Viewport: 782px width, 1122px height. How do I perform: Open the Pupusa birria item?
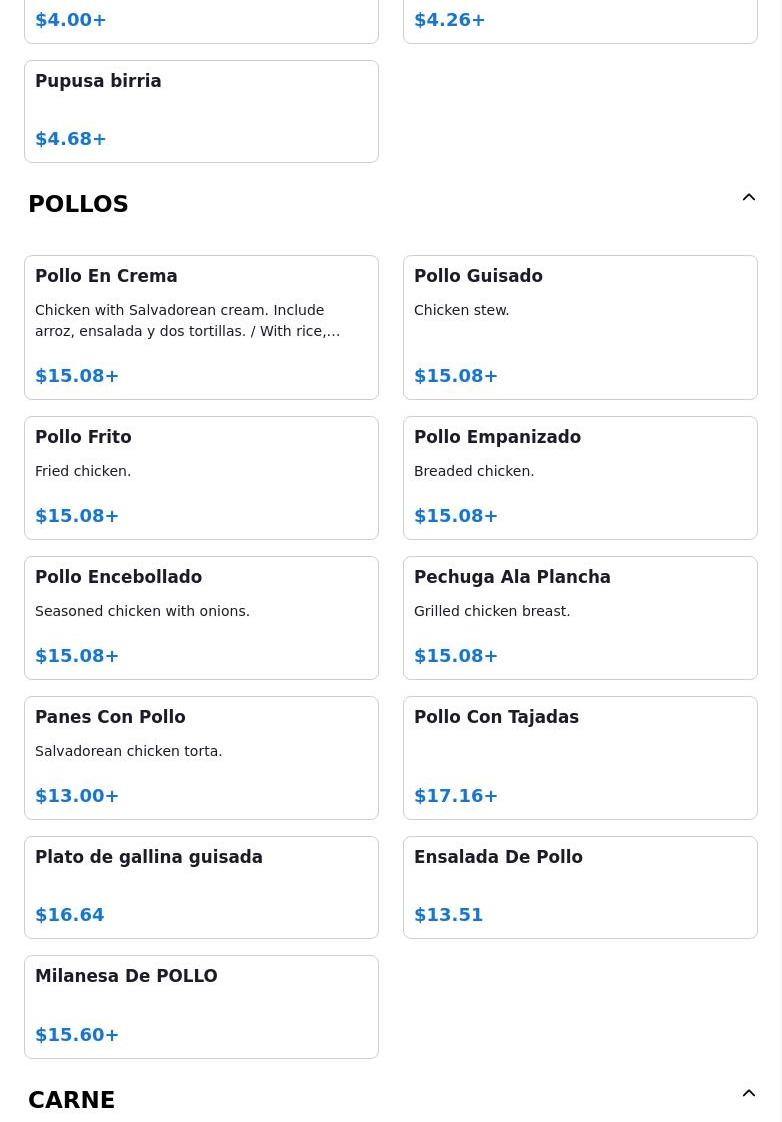[x=201, y=112]
